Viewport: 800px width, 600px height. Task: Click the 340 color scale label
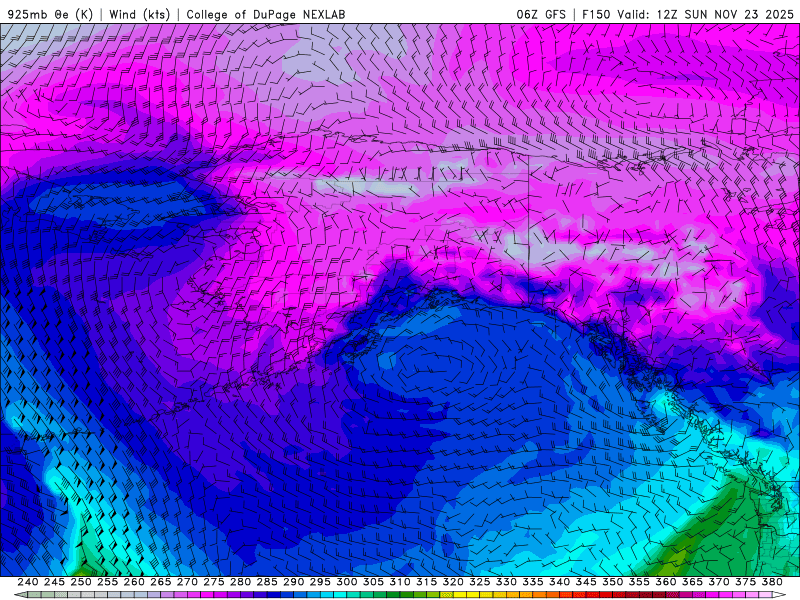(559, 582)
